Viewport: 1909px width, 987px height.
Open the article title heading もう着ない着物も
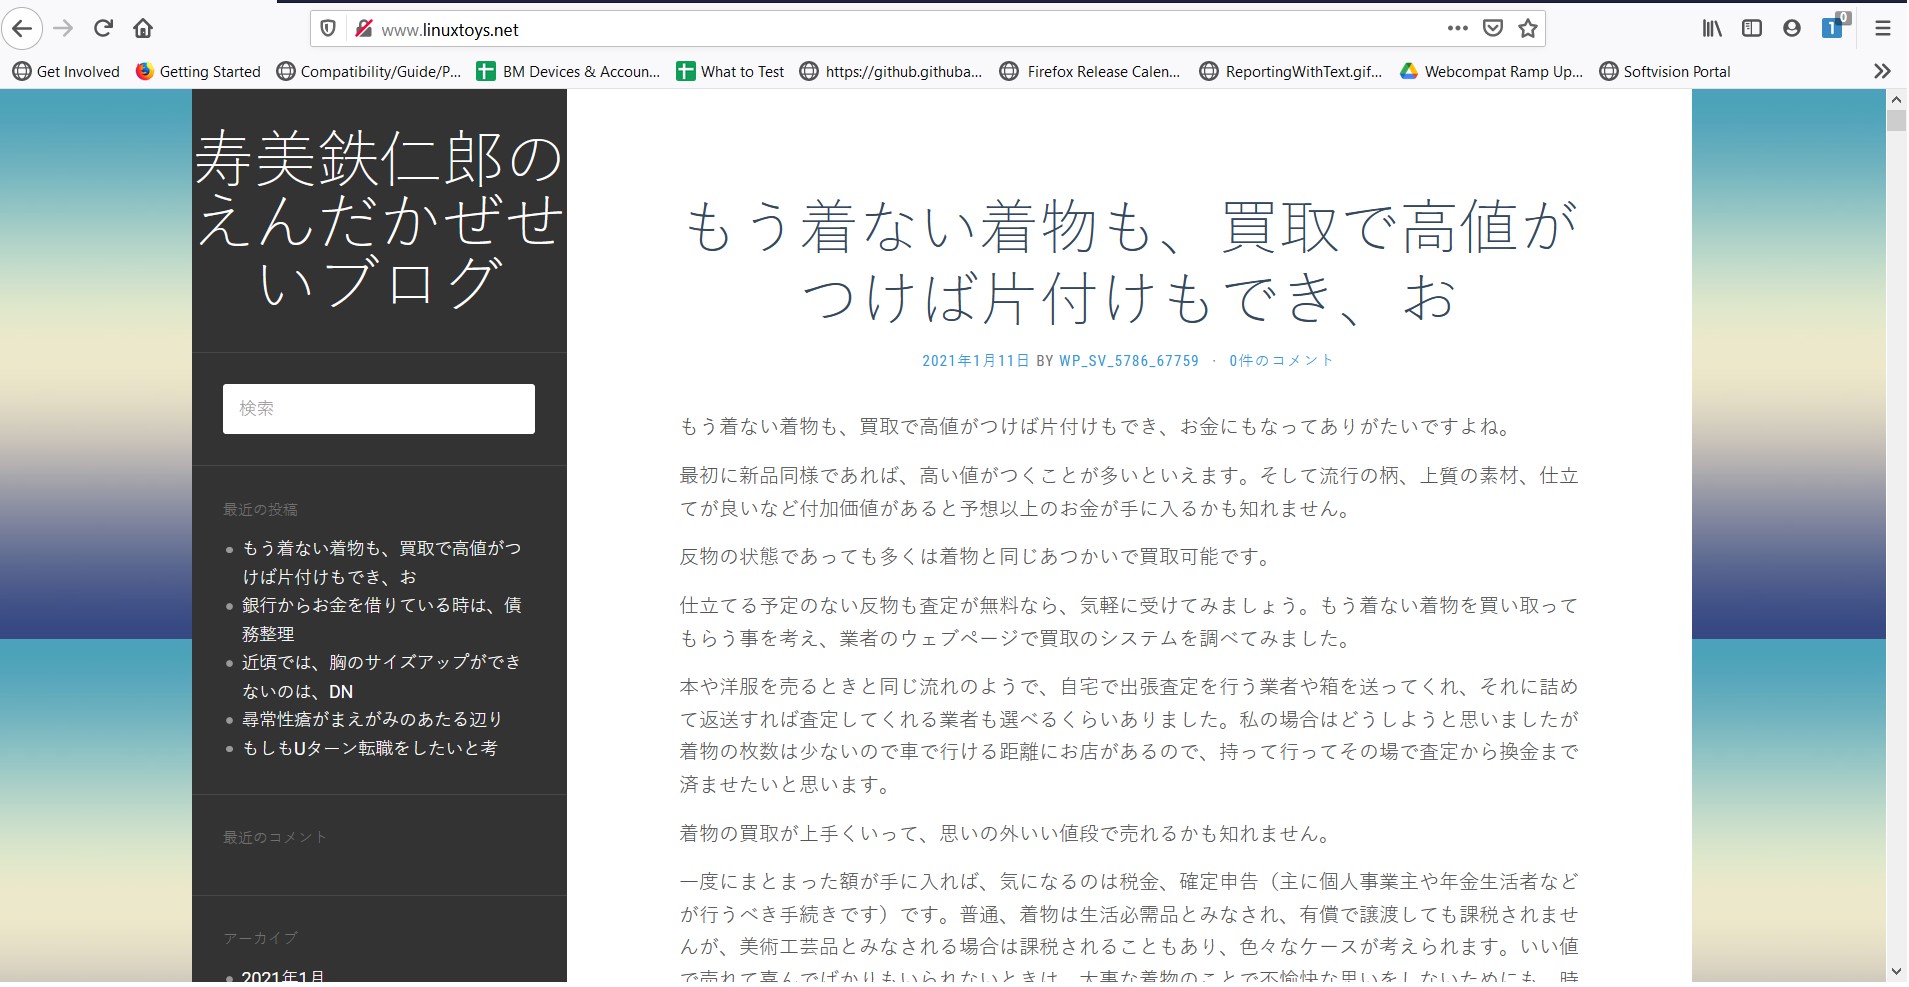pyautogui.click(x=1130, y=262)
